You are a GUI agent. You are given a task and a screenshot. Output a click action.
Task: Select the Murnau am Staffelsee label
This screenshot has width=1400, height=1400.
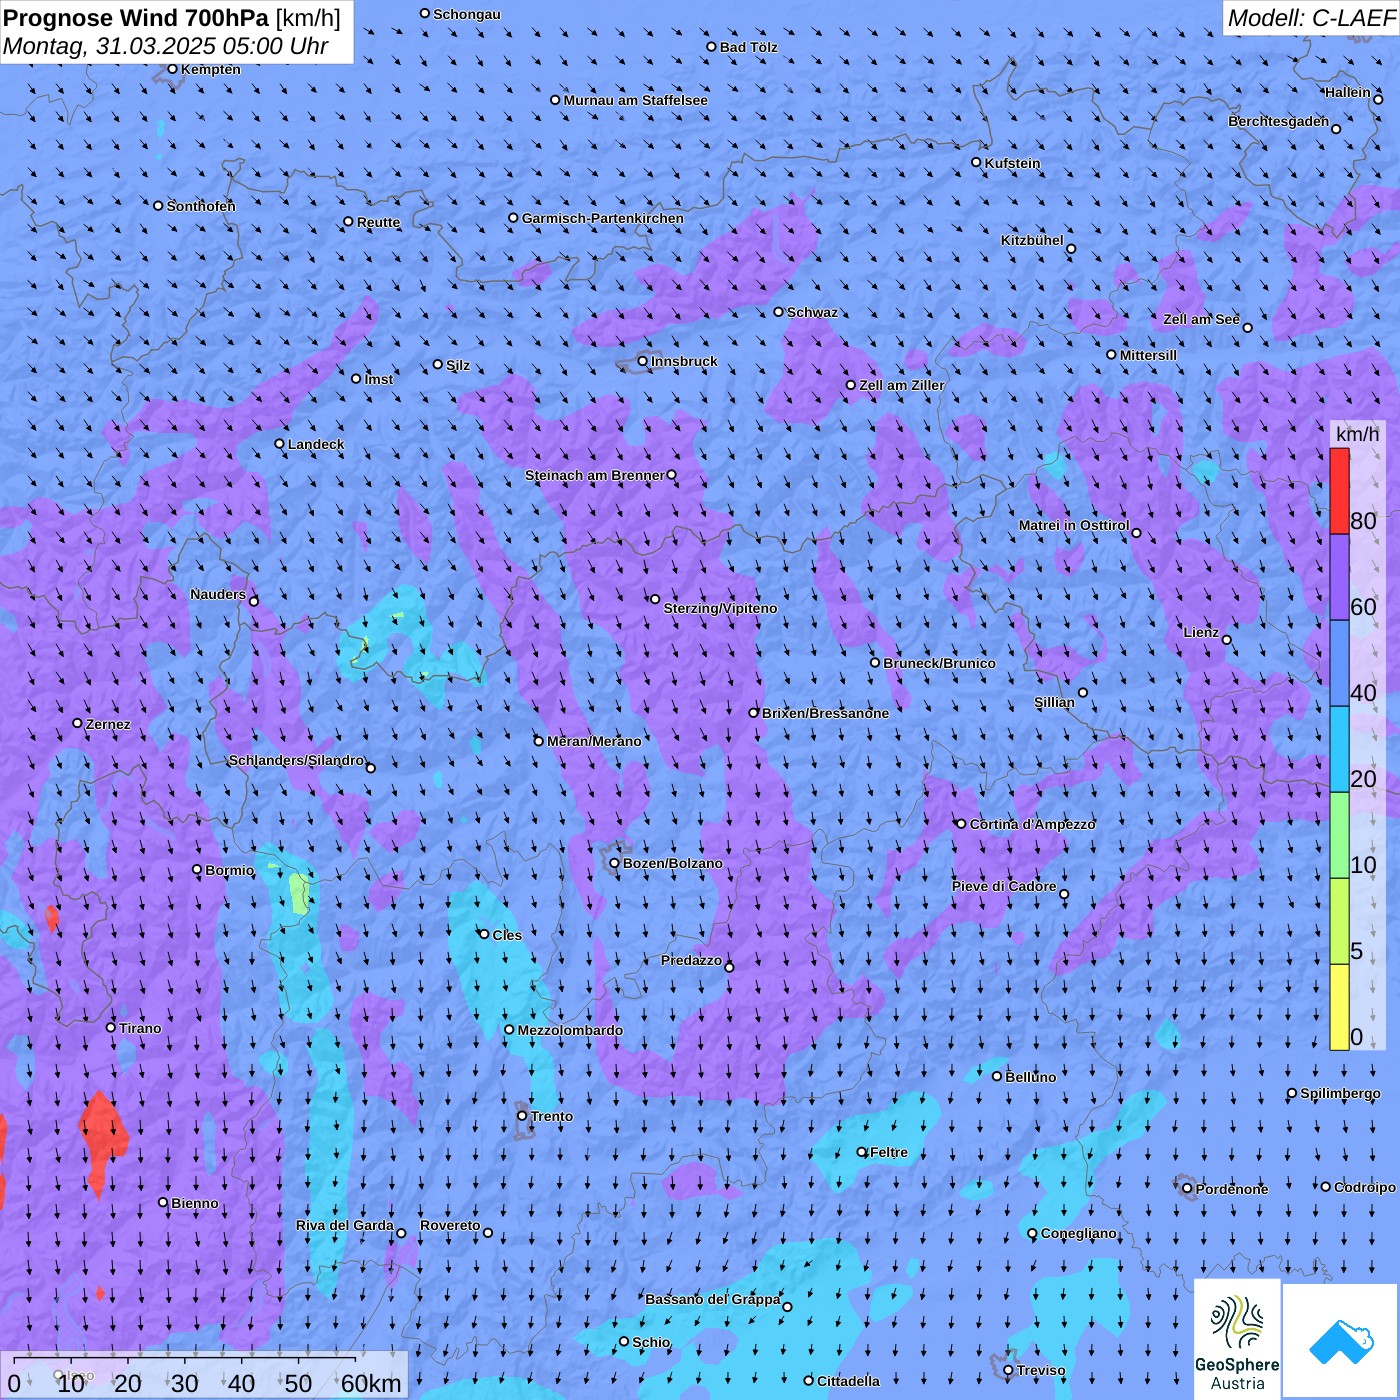pos(635,100)
